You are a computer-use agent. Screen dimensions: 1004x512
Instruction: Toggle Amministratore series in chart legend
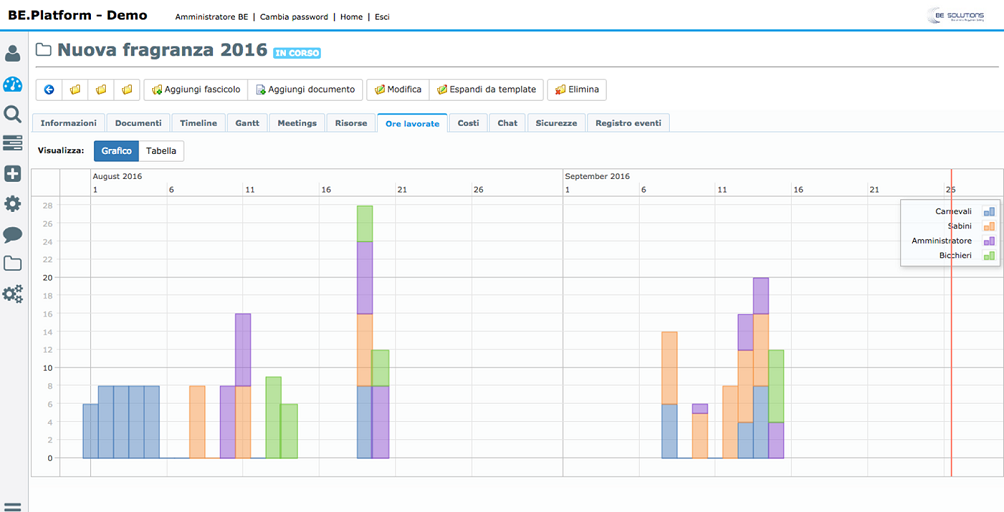[x=953, y=241]
